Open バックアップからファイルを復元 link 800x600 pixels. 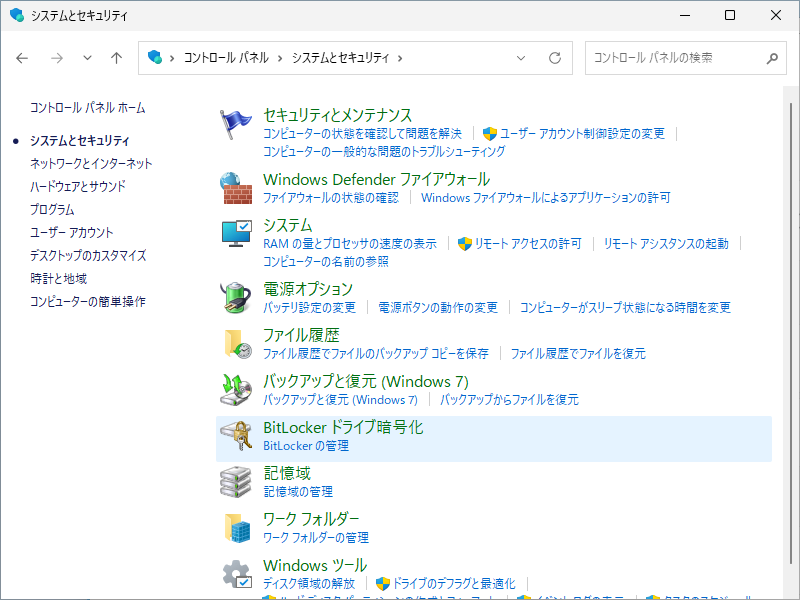tap(509, 399)
